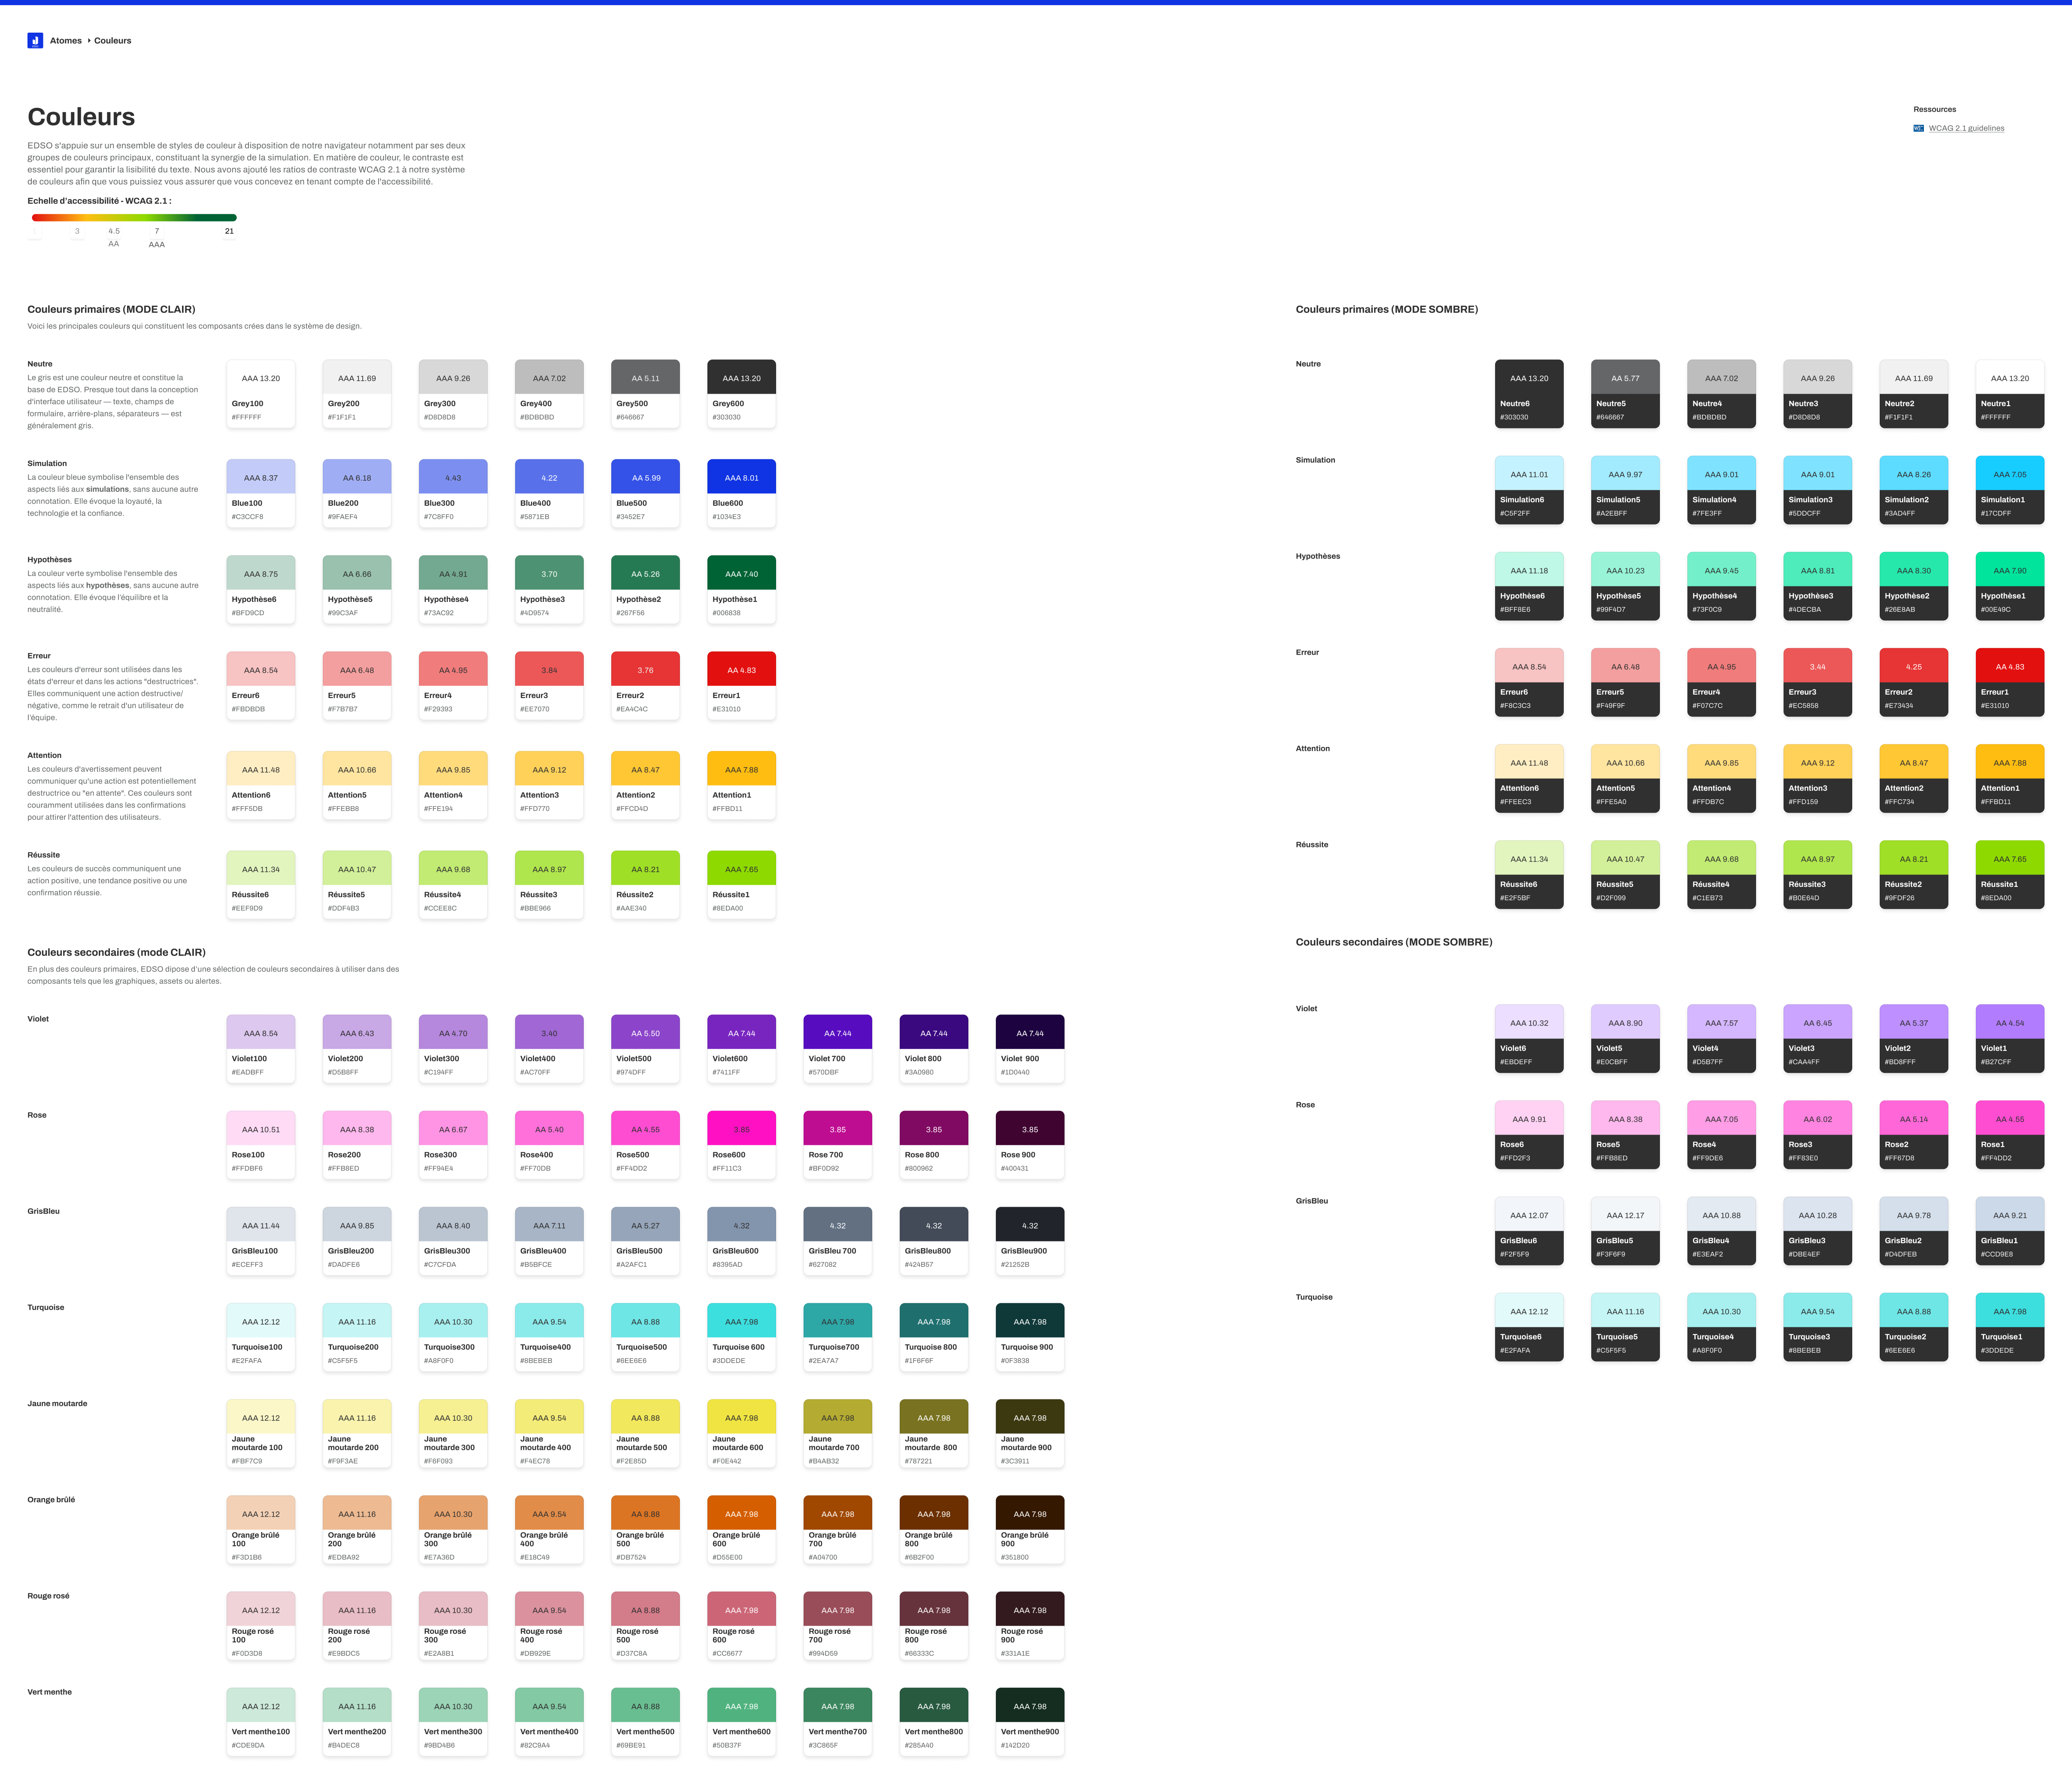Viewport: 2072px width, 1784px height.
Task: Choose light-mode Hypothèse4 #73AC92 swatch
Action: (453, 589)
